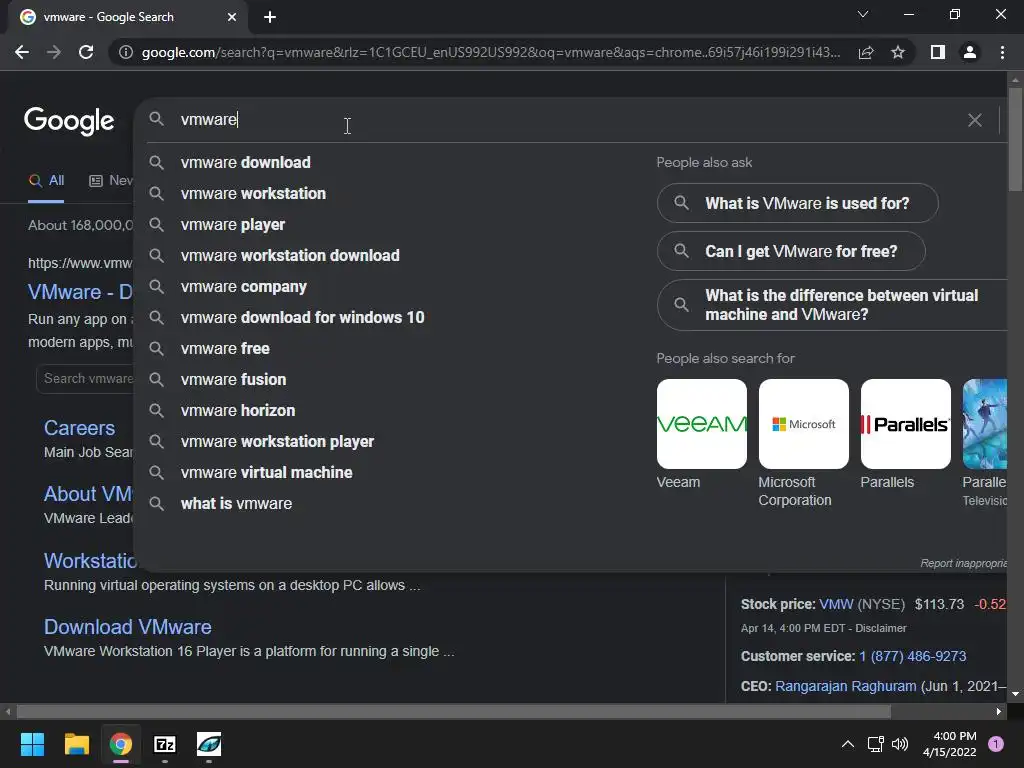Open the Microsoft Corporation thumbnail
1024x768 pixels.
803,424
